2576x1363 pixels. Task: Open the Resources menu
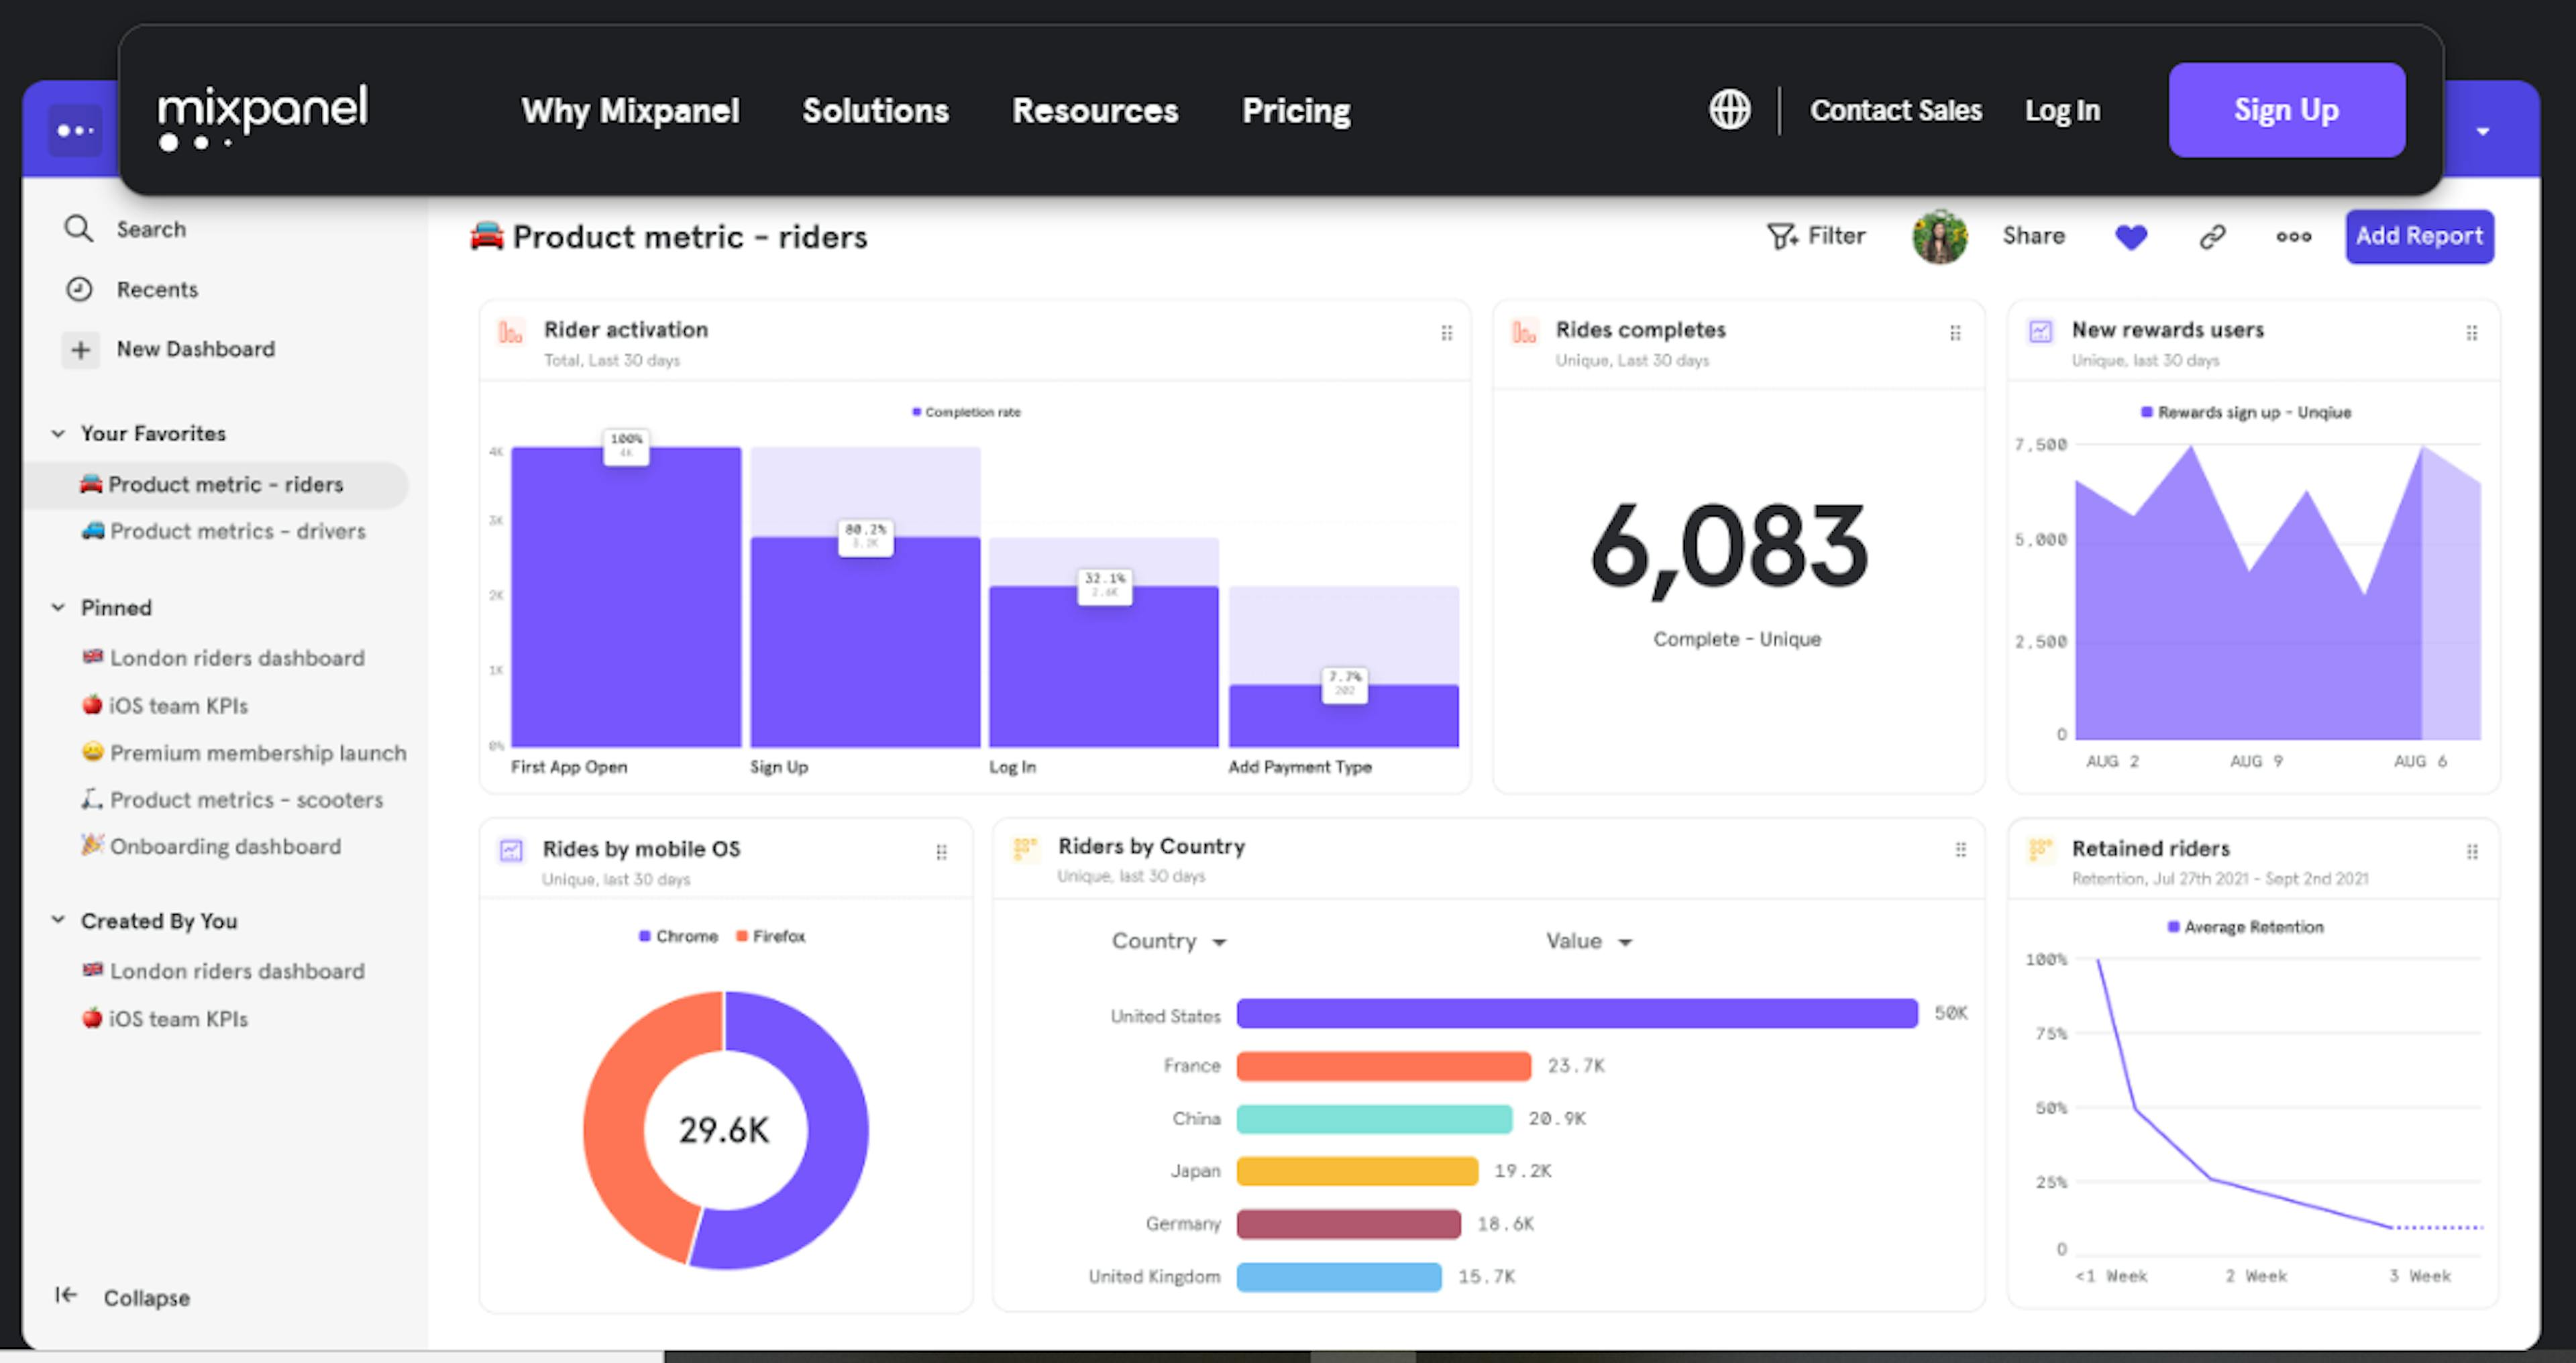click(x=1095, y=111)
